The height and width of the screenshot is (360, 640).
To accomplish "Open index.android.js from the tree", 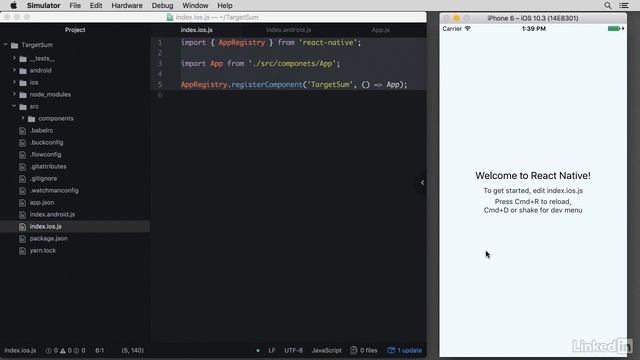I will 52,214.
